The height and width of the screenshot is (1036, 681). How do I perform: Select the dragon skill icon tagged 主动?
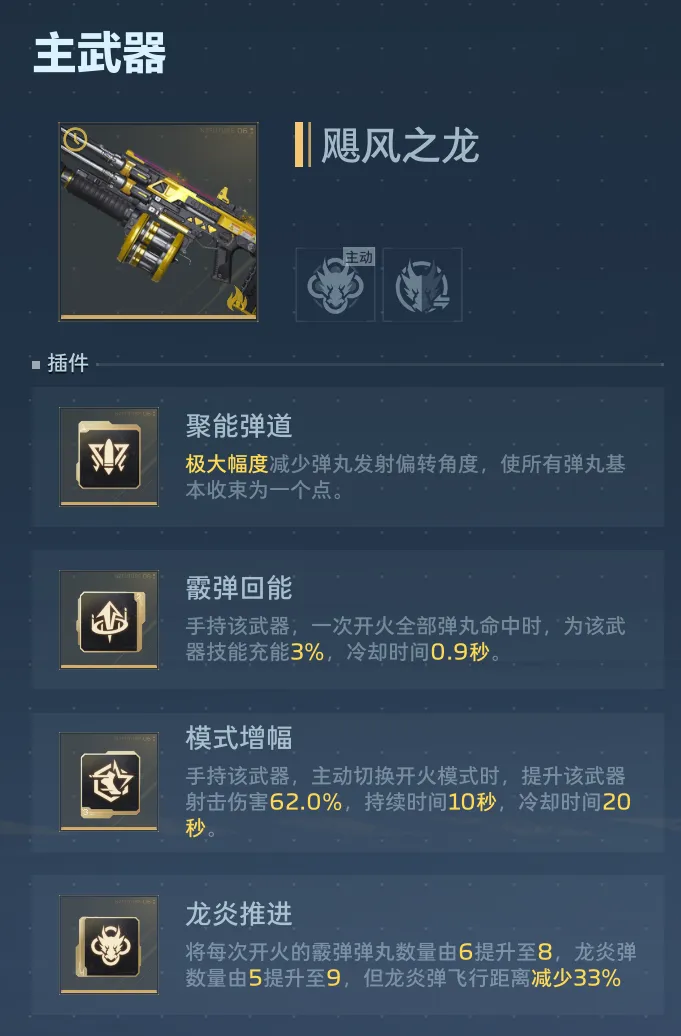[x=335, y=285]
